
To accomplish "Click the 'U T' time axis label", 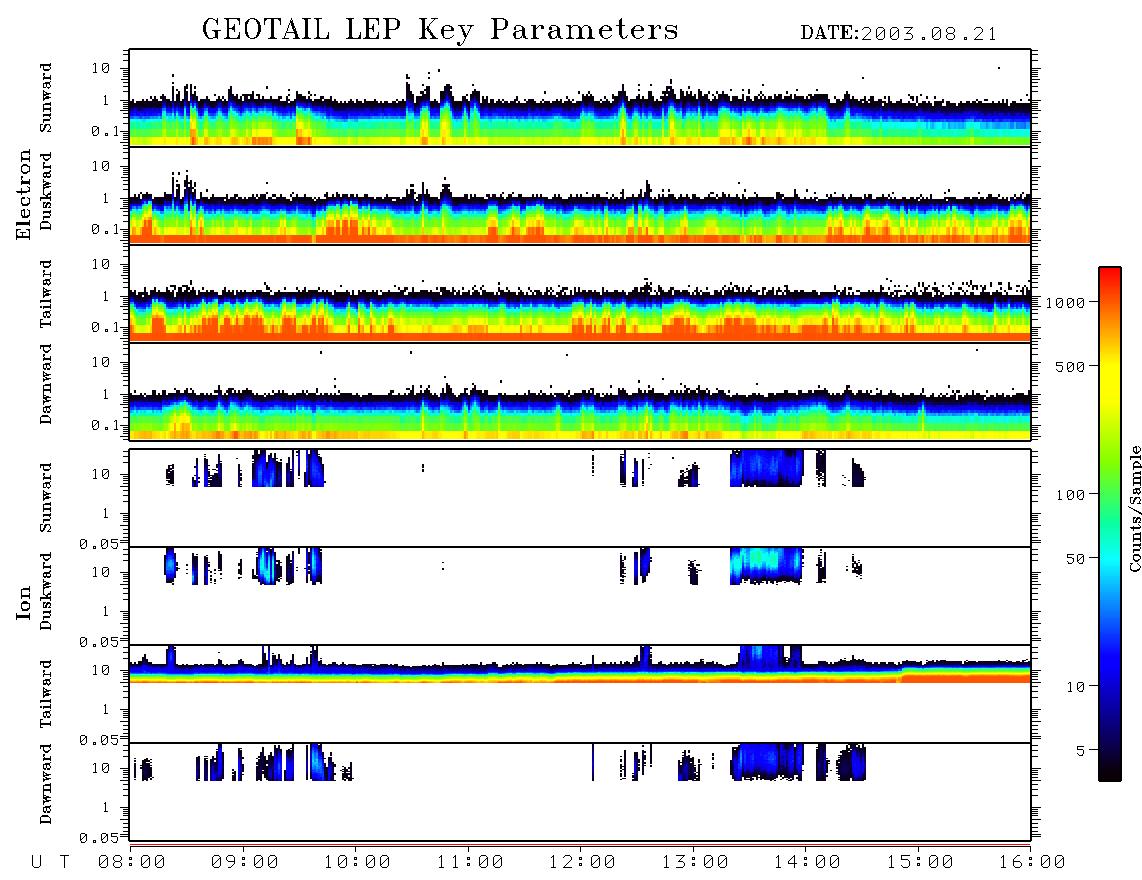I will coord(50,862).
